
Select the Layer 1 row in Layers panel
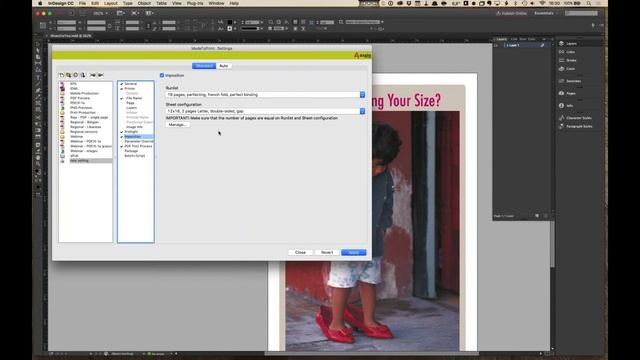click(521, 45)
